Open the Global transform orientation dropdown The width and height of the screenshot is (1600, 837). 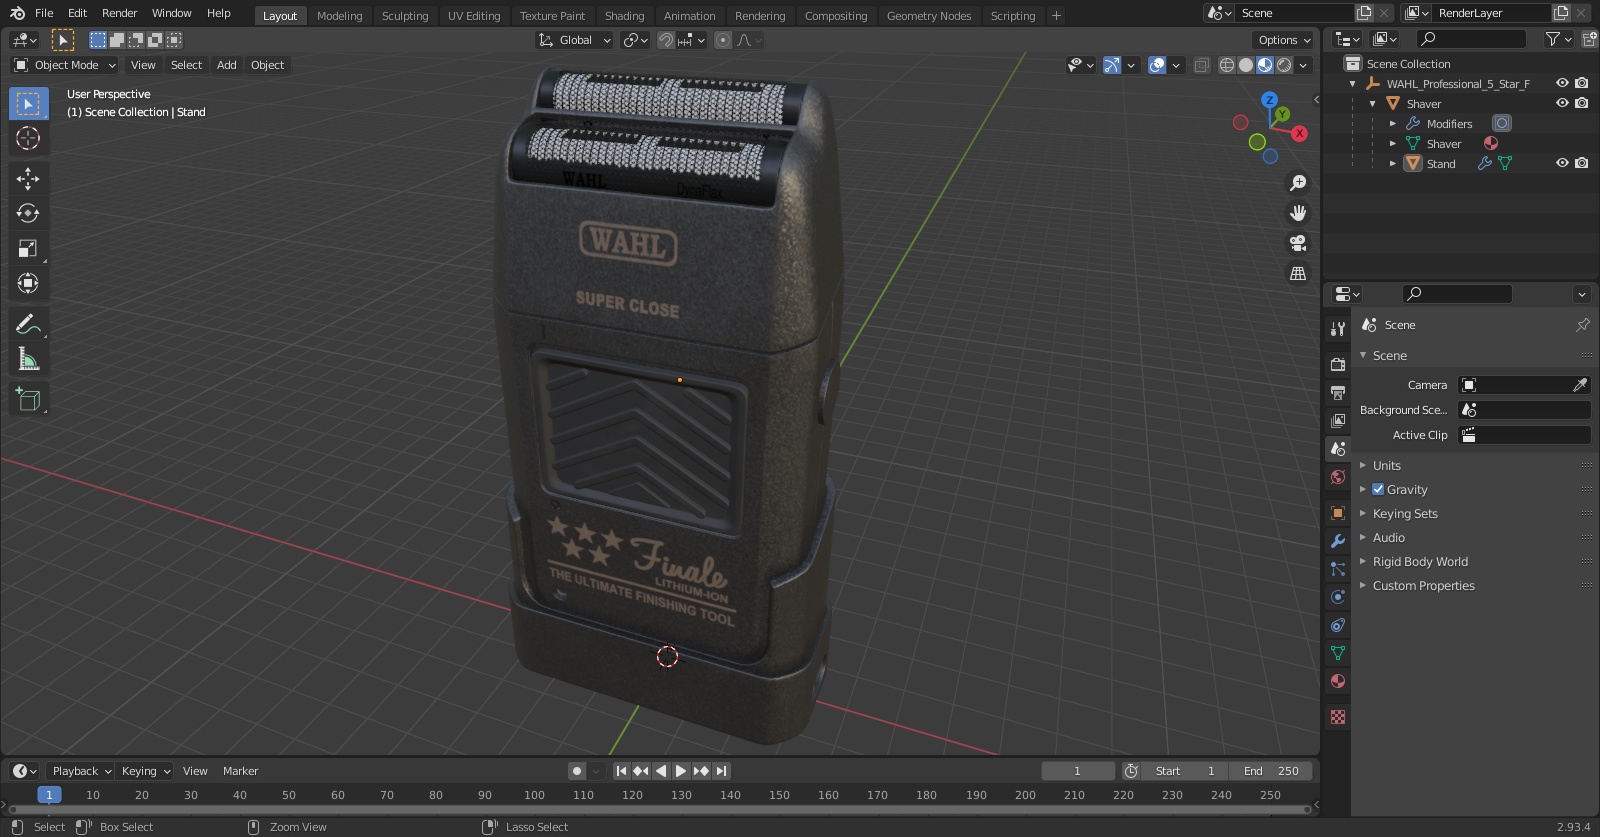click(575, 40)
